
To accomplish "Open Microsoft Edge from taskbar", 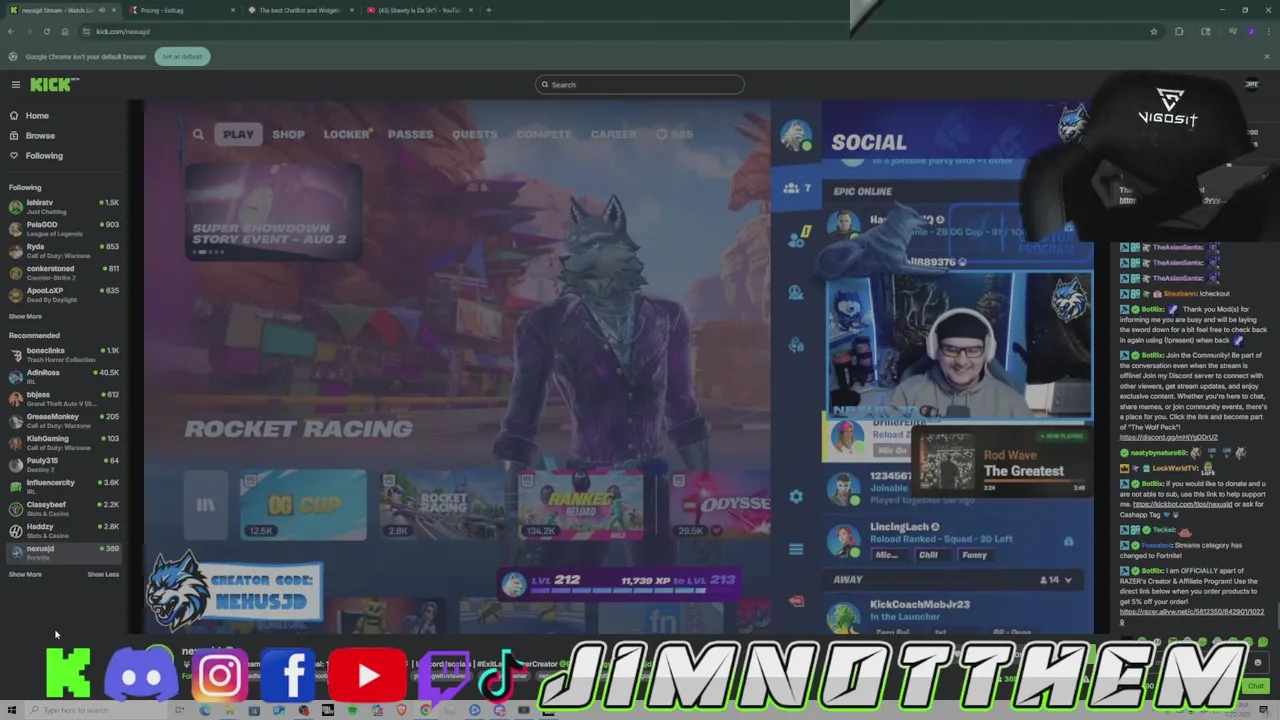I will pyautogui.click(x=205, y=710).
